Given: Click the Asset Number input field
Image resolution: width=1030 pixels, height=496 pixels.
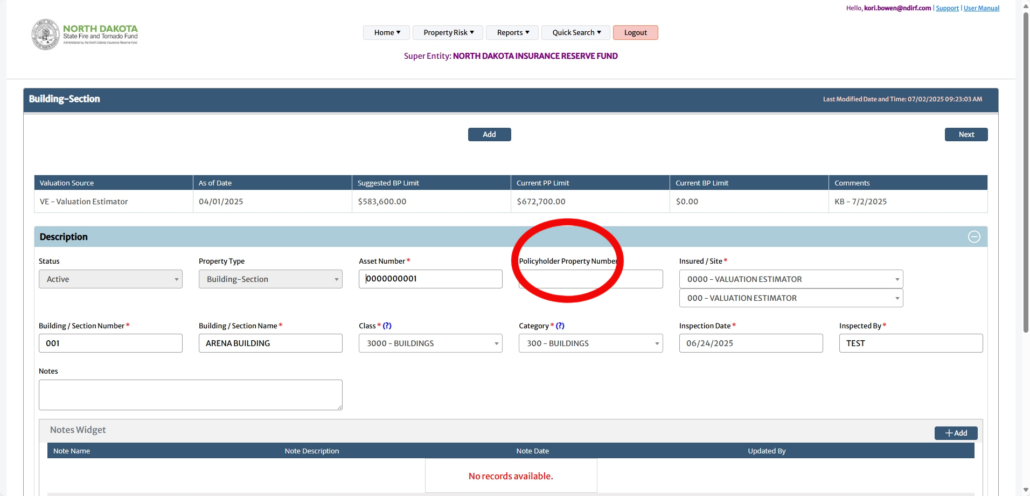Looking at the screenshot, I should [430, 279].
